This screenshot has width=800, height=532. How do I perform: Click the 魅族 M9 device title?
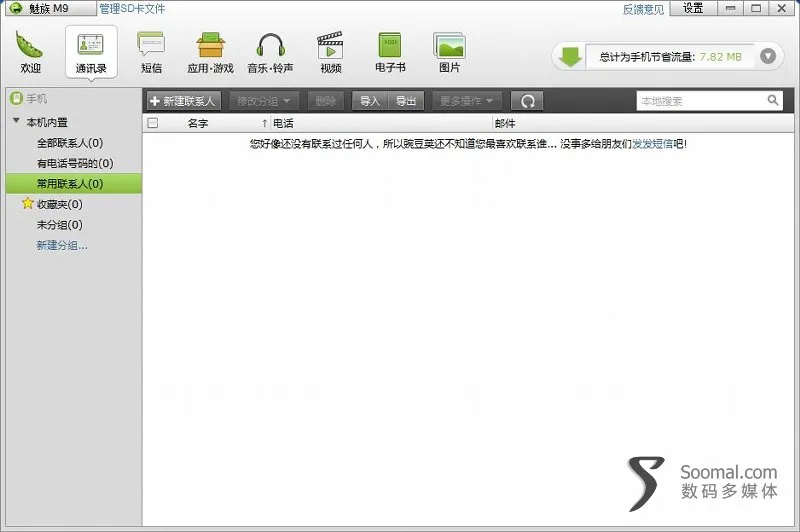[49, 9]
